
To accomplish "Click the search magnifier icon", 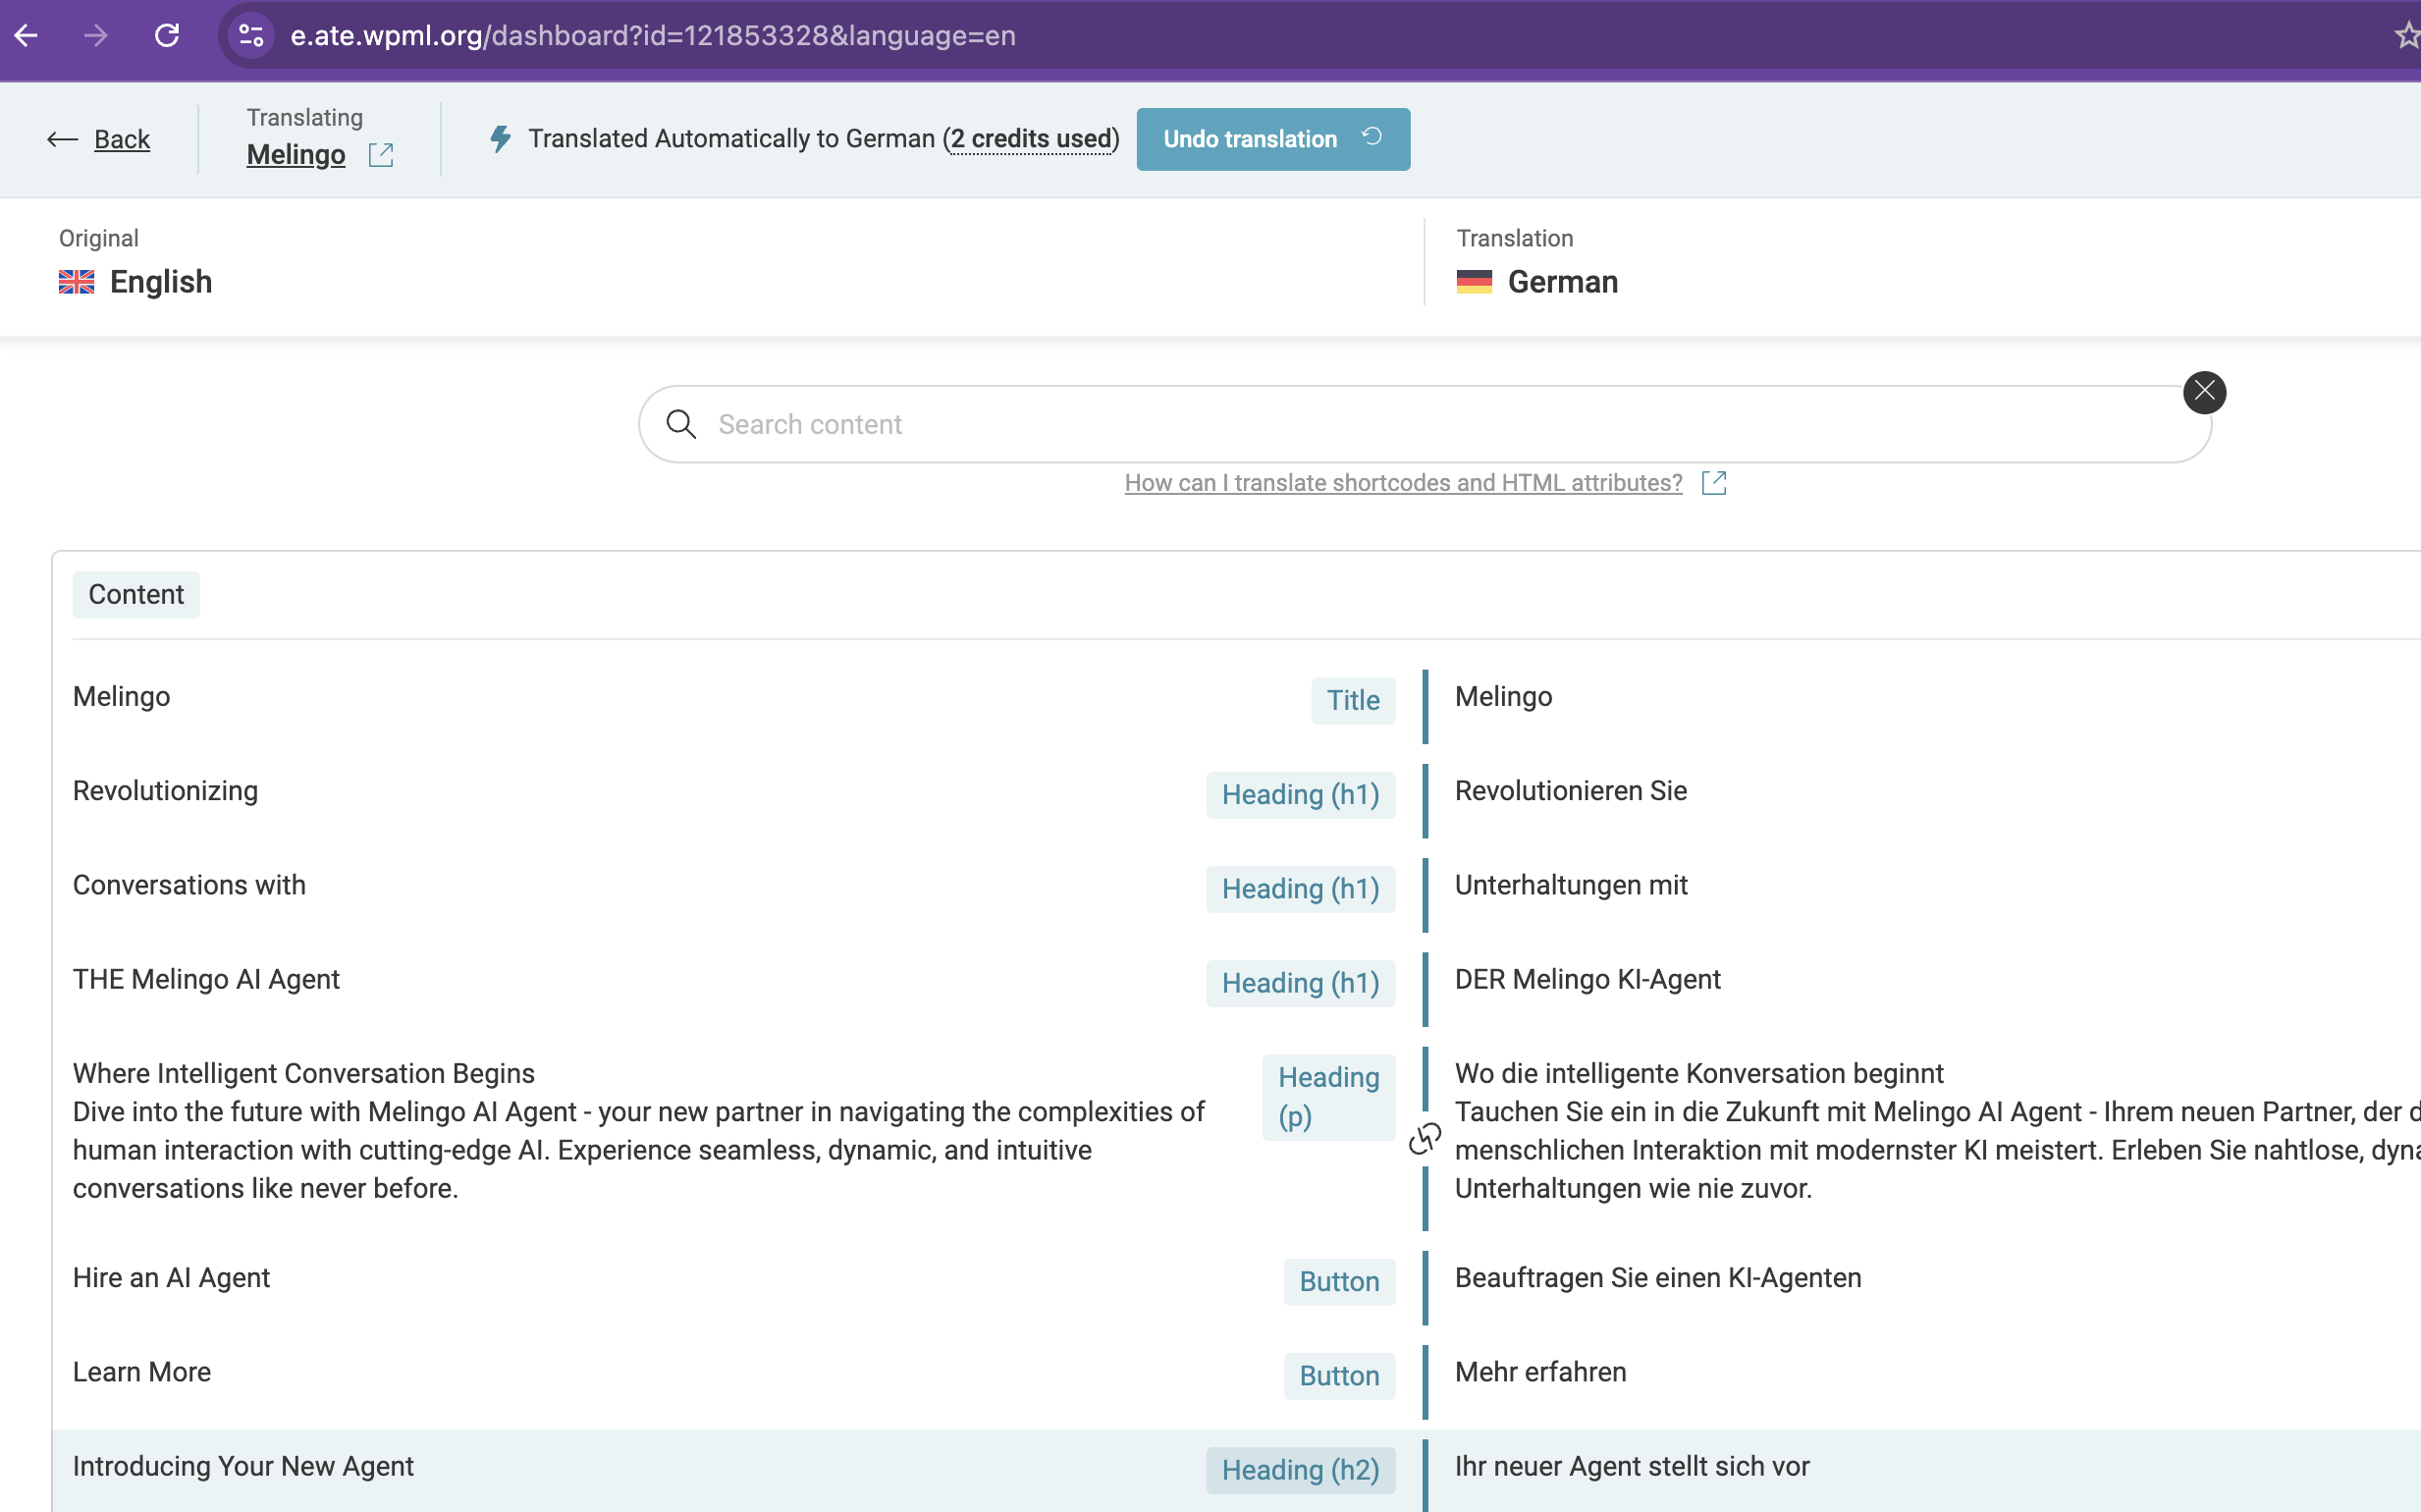I will 681,424.
